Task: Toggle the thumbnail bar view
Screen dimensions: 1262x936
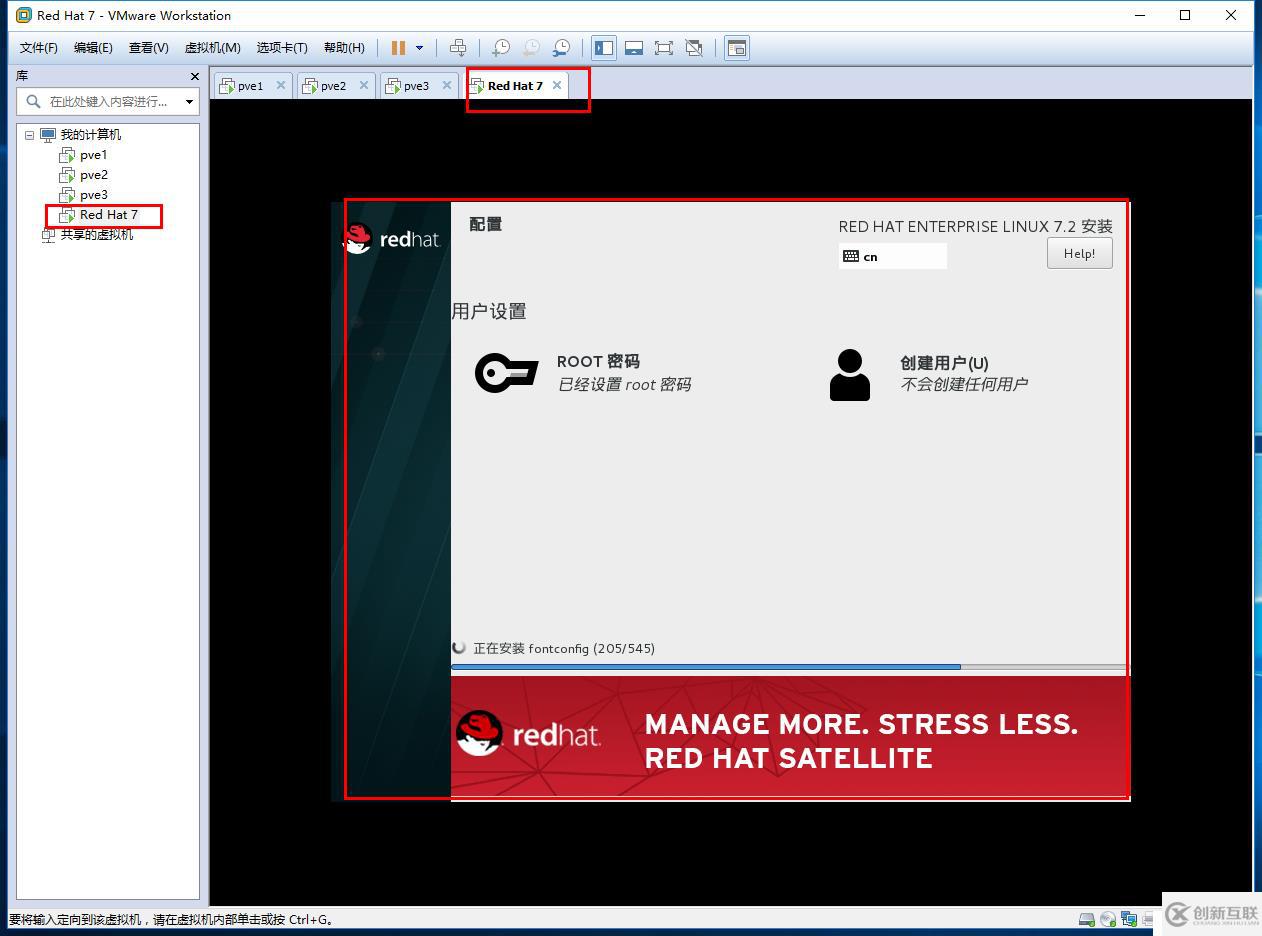Action: 633,48
